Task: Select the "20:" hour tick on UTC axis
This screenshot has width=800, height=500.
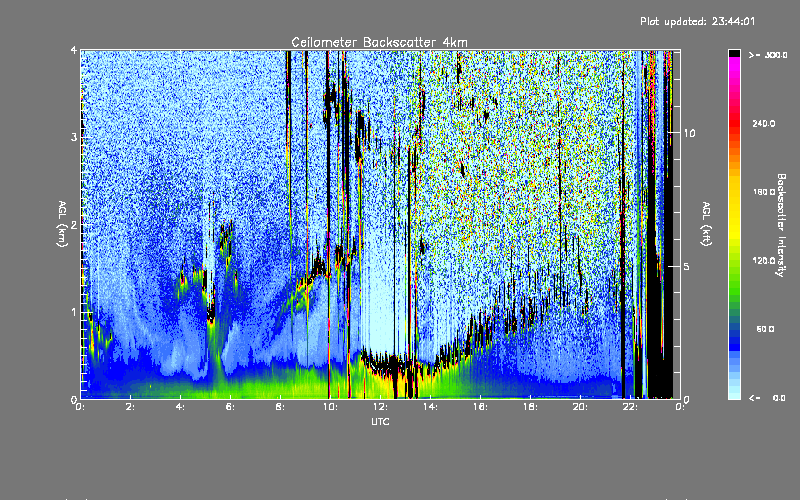Action: pyautogui.click(x=580, y=407)
